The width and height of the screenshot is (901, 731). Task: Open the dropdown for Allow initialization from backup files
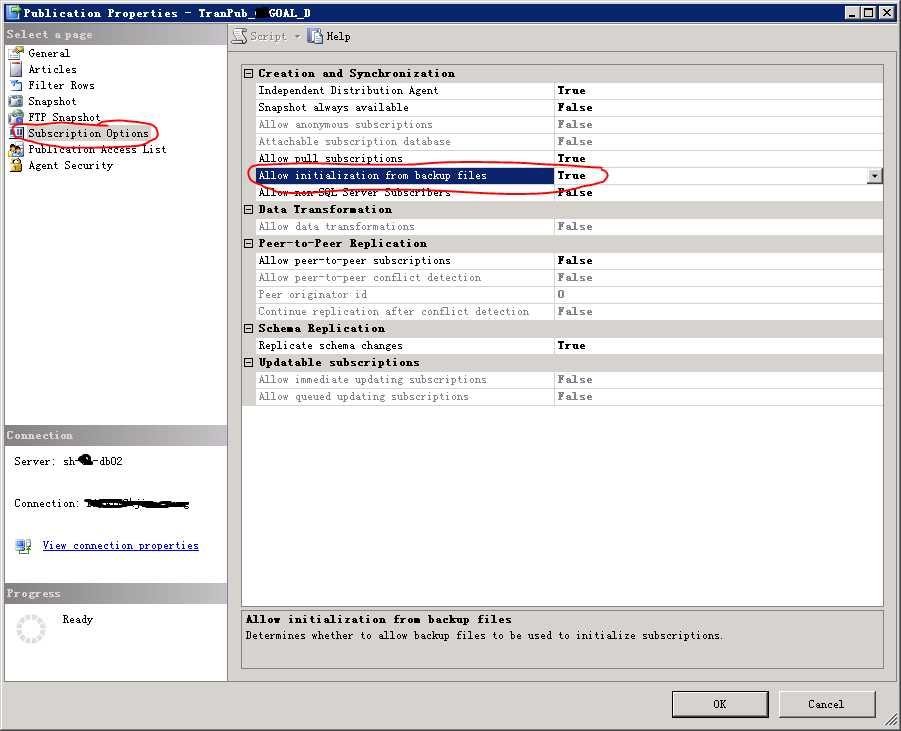[875, 176]
